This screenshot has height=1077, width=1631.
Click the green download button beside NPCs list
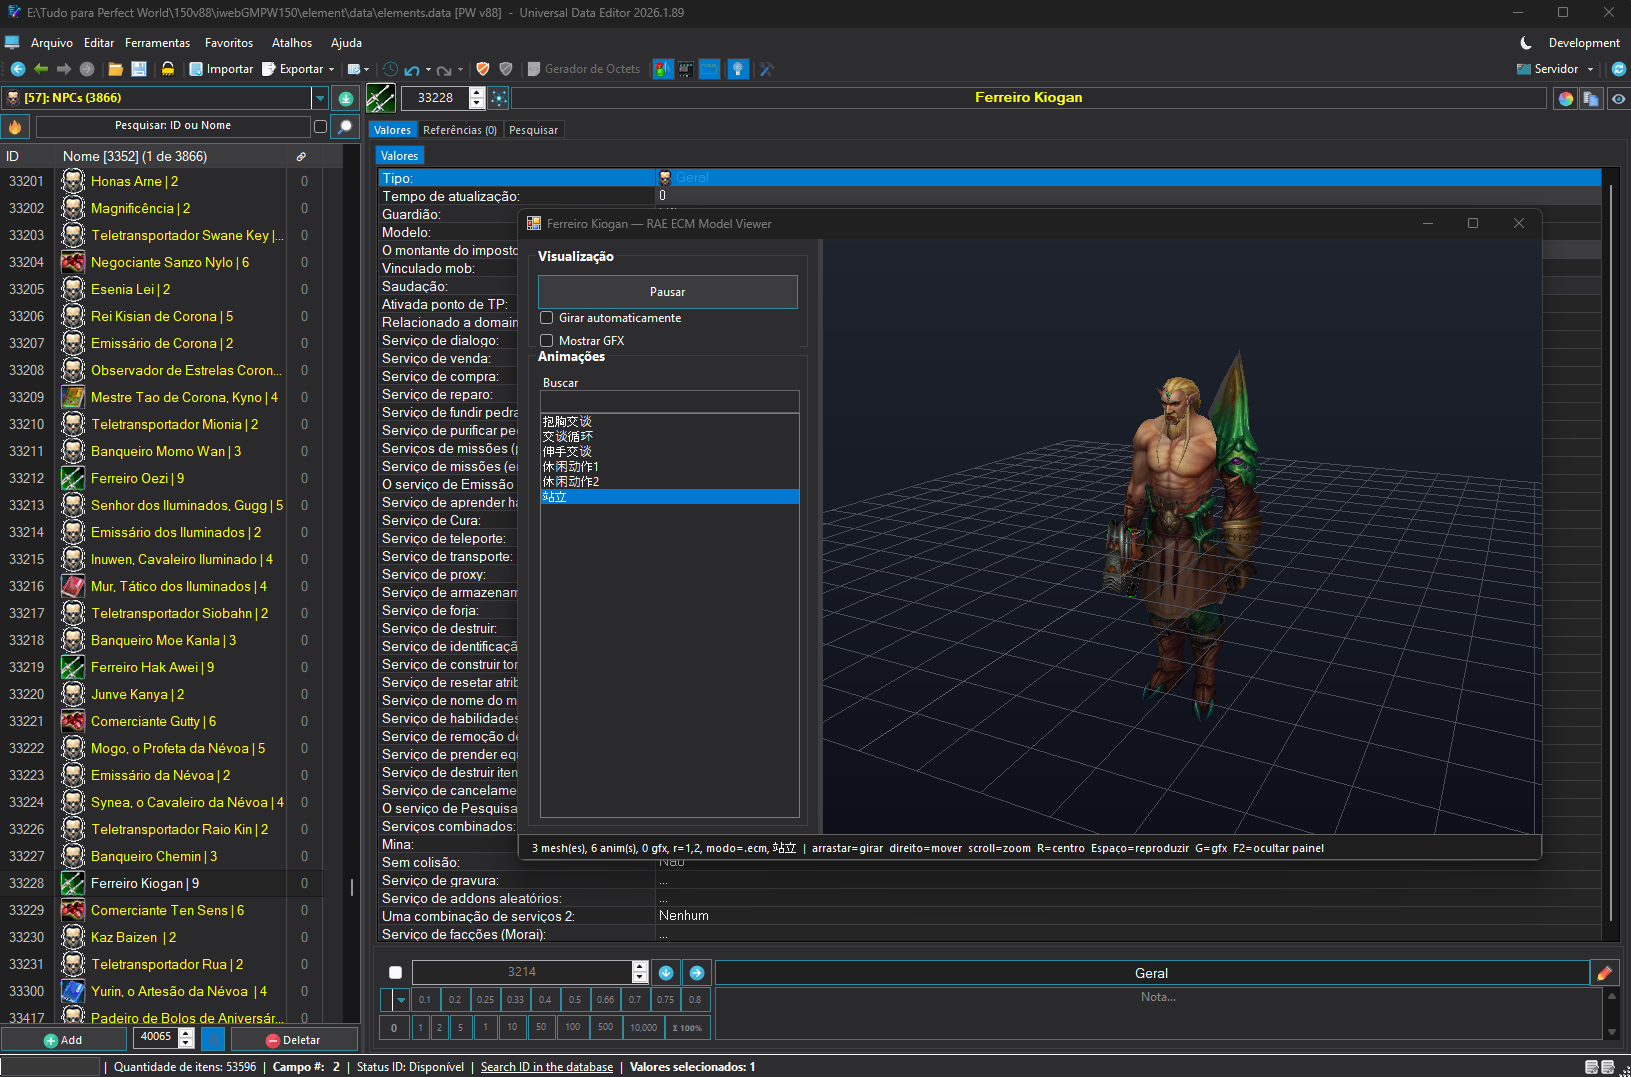pyautogui.click(x=346, y=98)
